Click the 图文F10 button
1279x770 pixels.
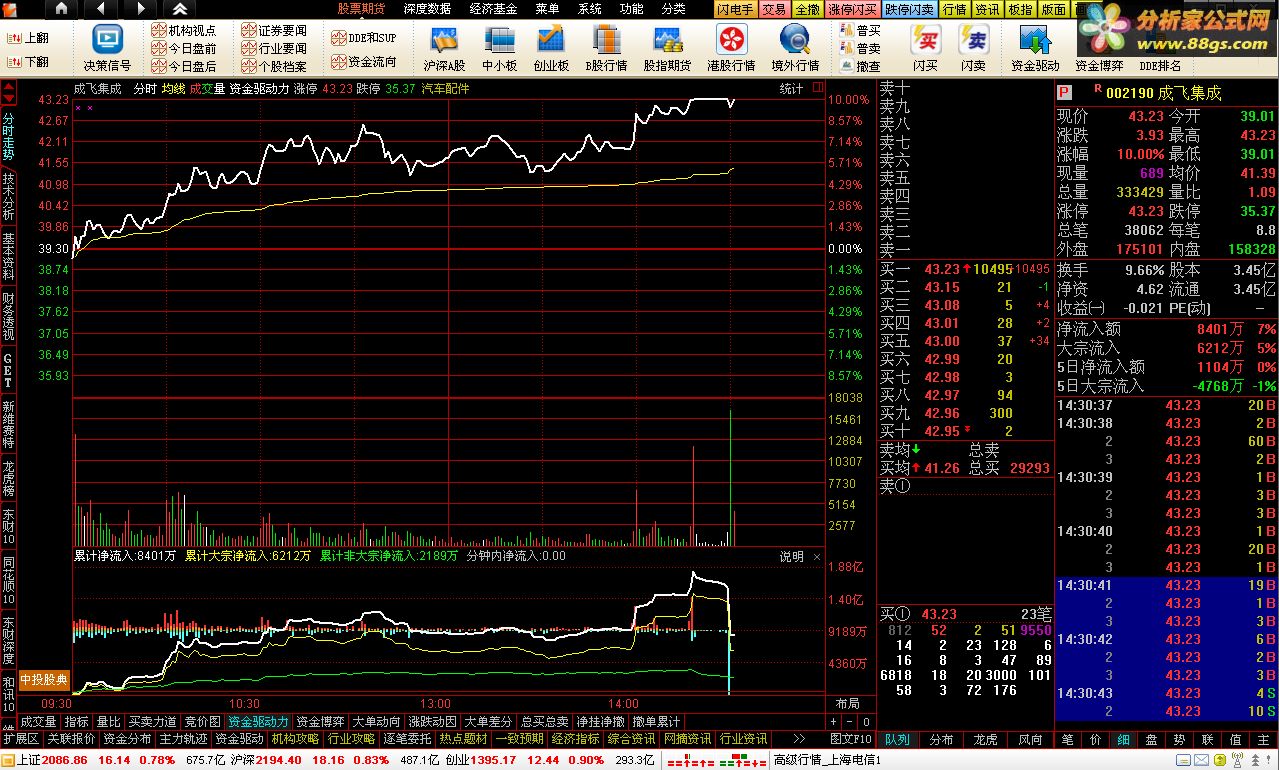tap(851, 739)
